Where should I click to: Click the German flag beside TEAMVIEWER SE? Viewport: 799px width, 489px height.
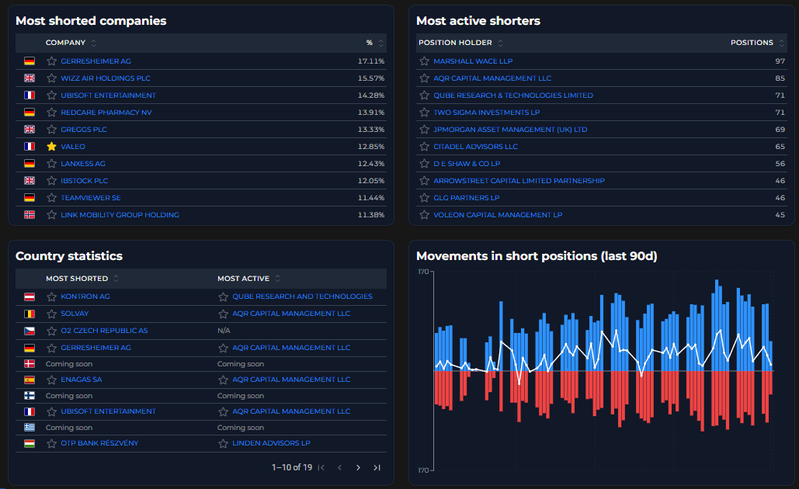(x=30, y=198)
